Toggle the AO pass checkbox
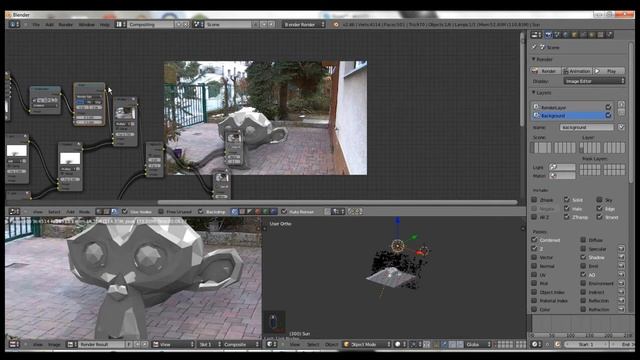This screenshot has width=640, height=360. [583, 275]
